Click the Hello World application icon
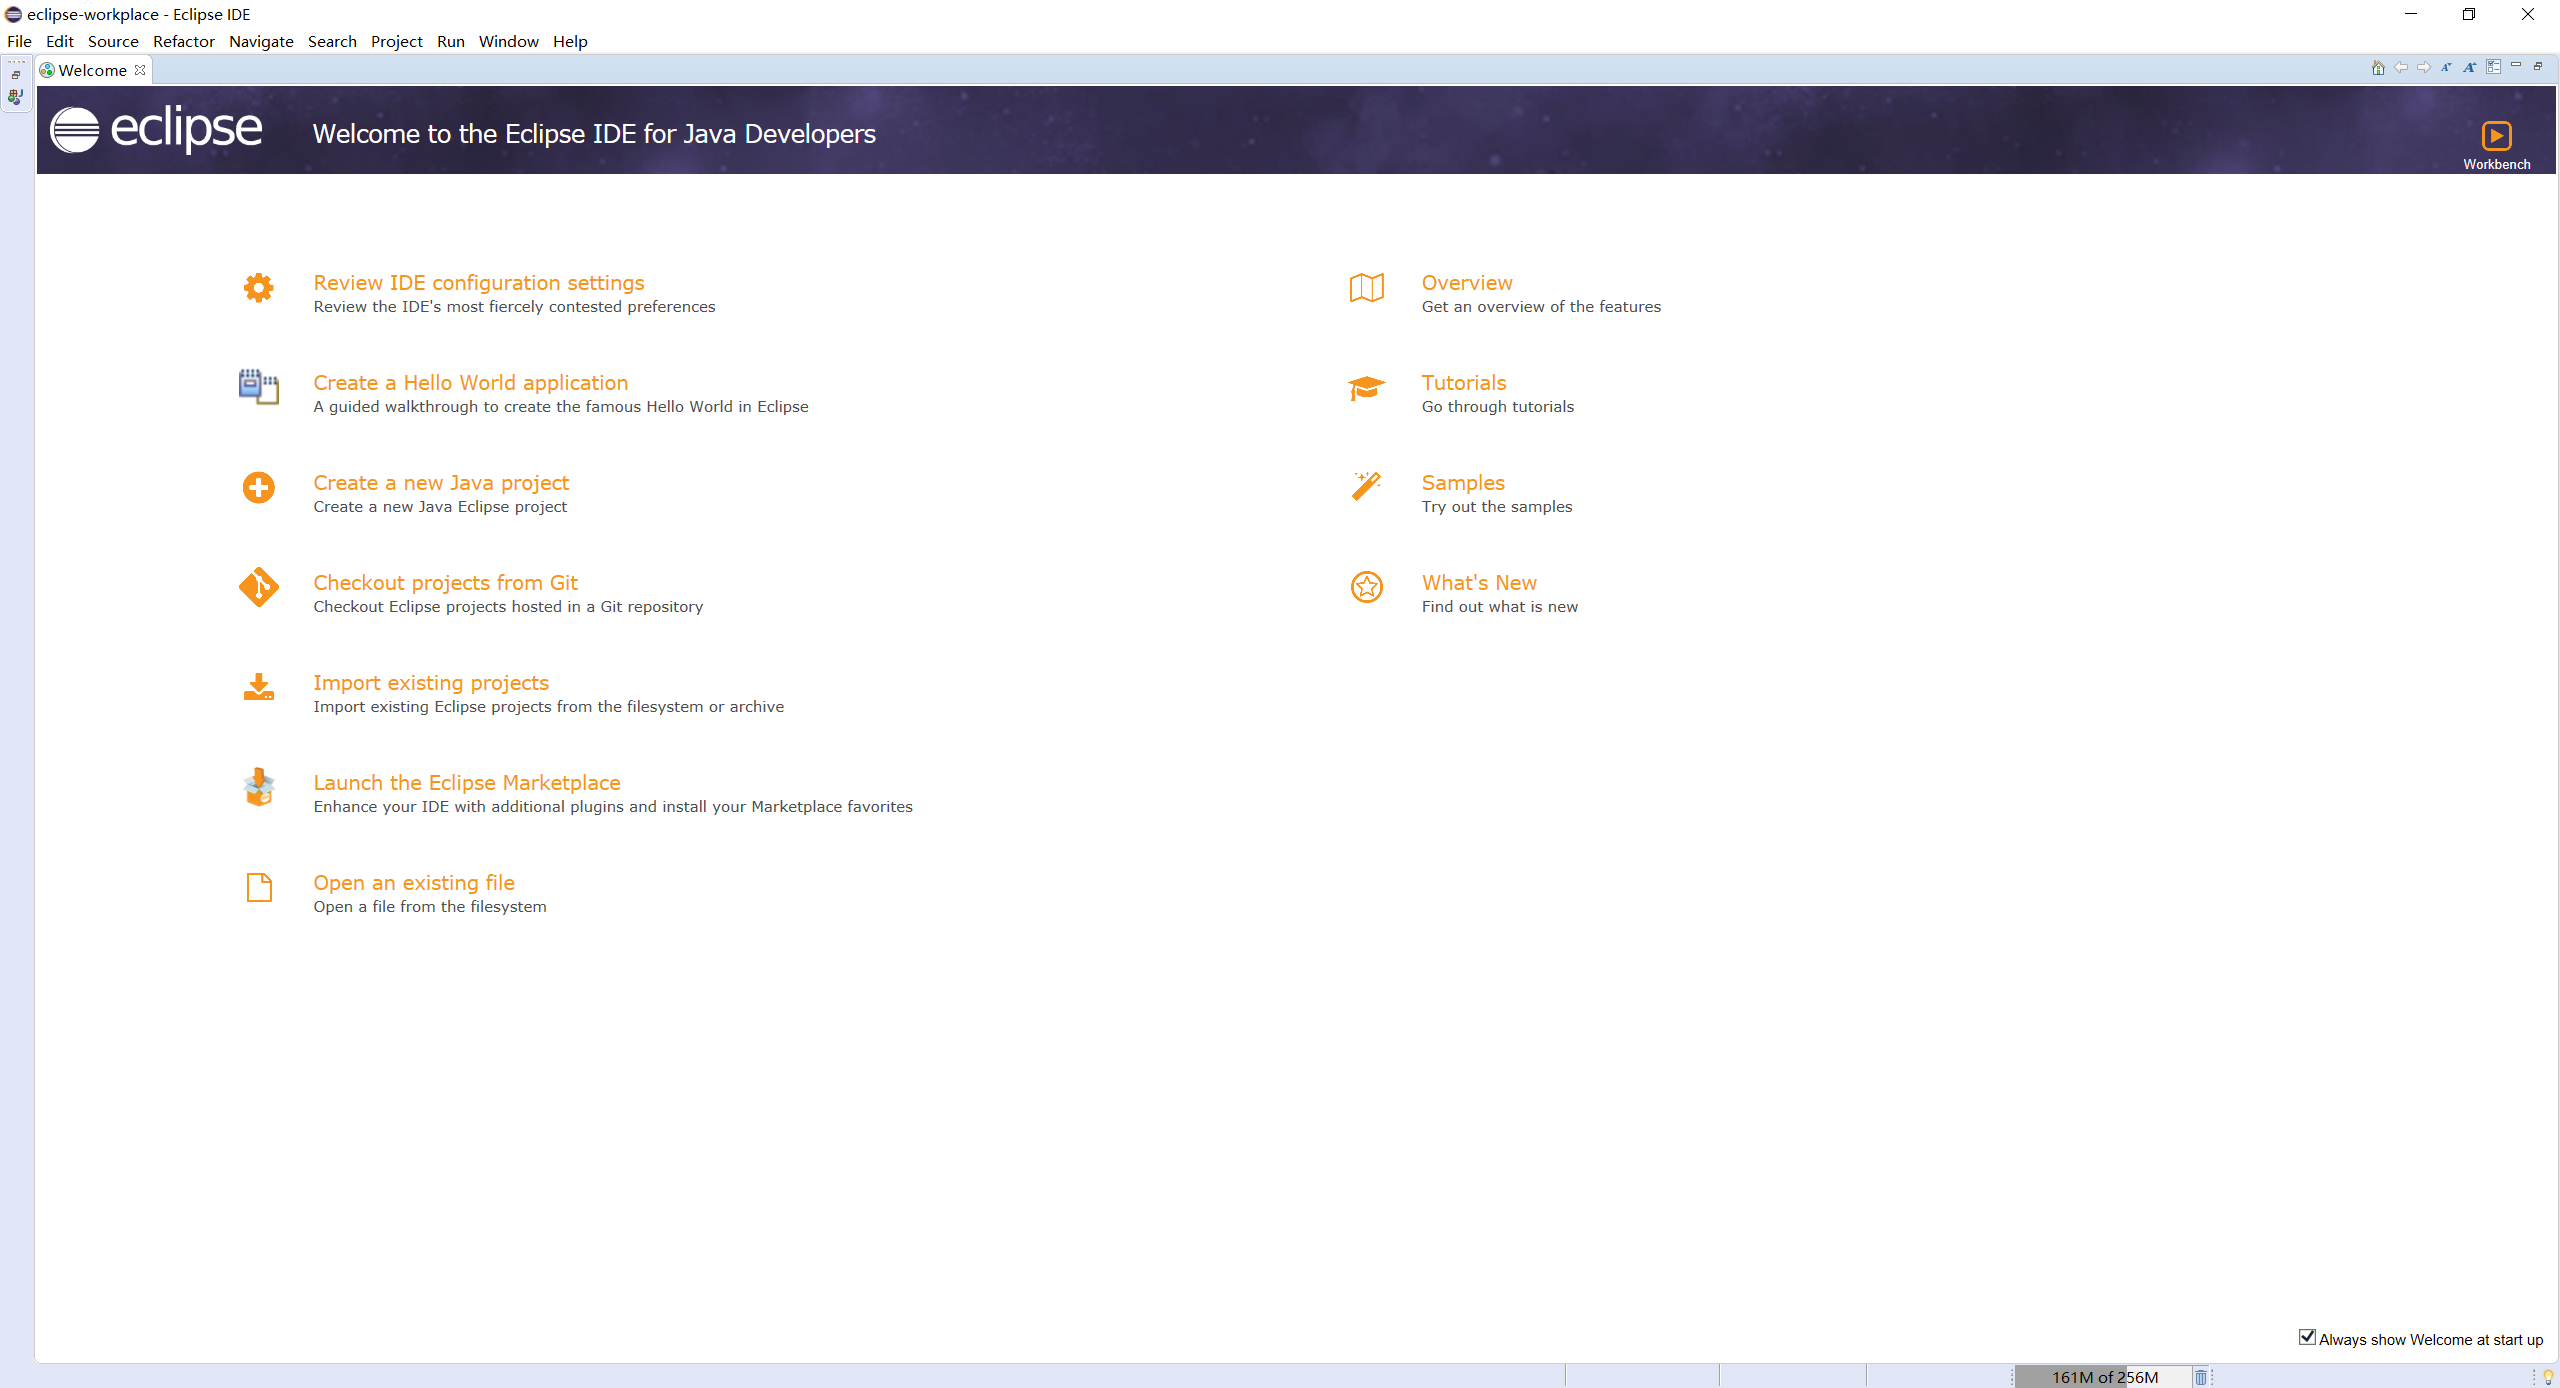The height and width of the screenshot is (1388, 2560). pyautogui.click(x=258, y=387)
